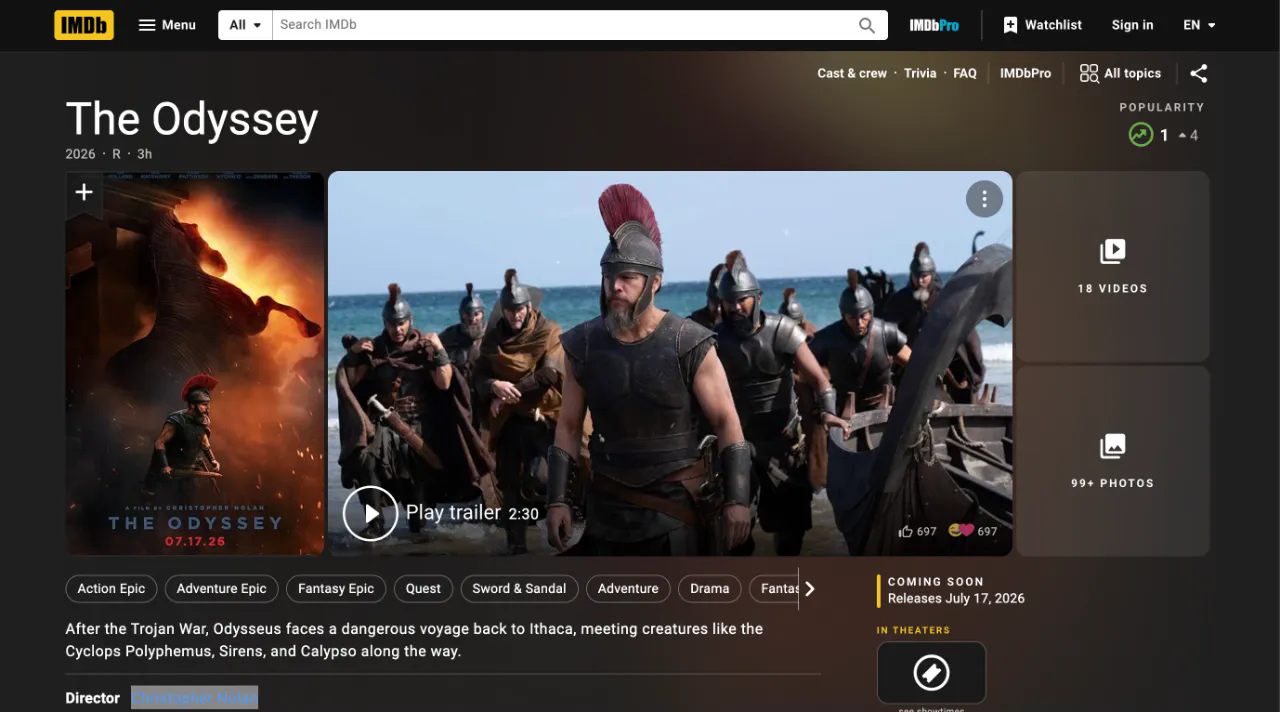Focus the Search IMDb input field
This screenshot has width=1280, height=712.
[565, 25]
